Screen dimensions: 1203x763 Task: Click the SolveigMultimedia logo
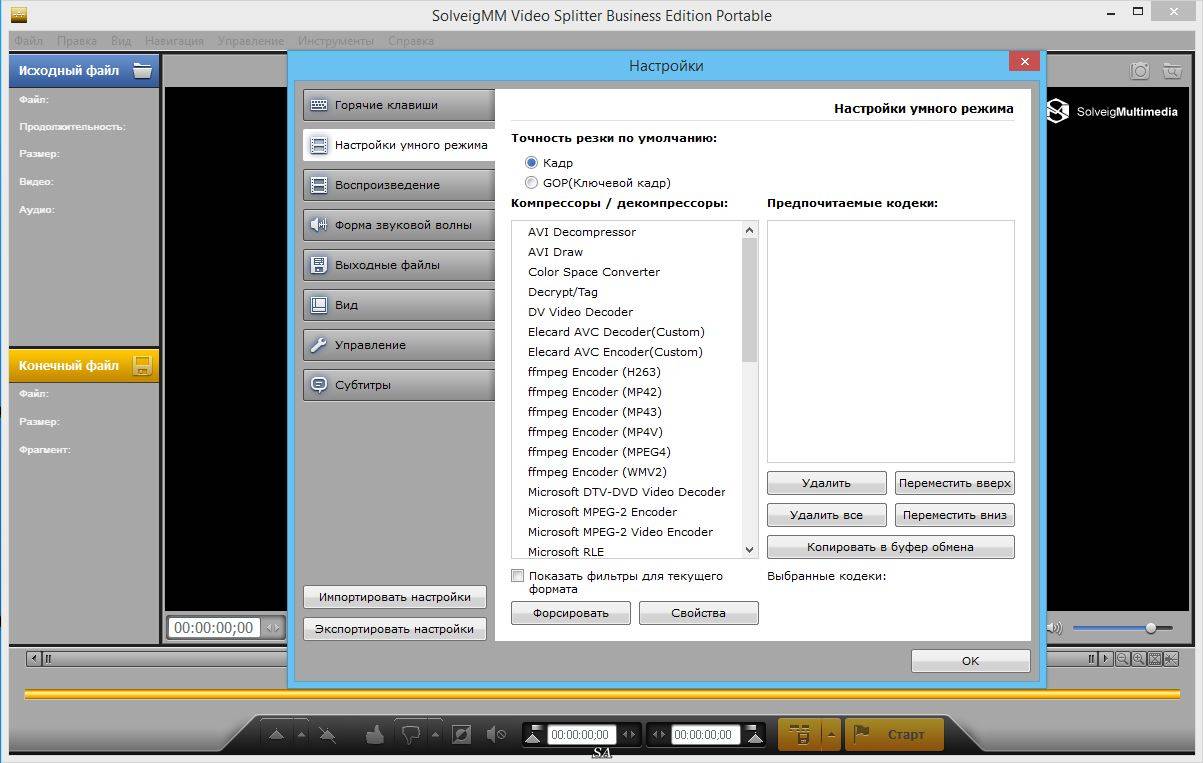tap(1113, 111)
